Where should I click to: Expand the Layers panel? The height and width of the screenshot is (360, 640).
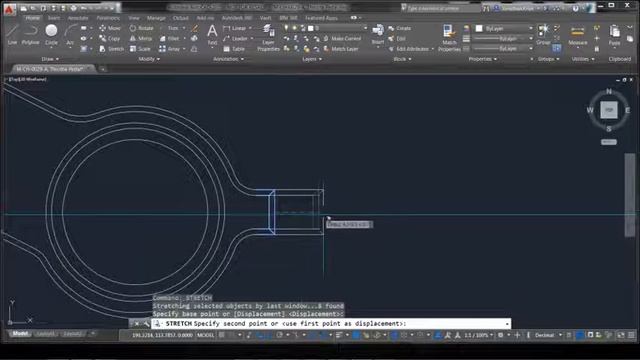coord(312,59)
